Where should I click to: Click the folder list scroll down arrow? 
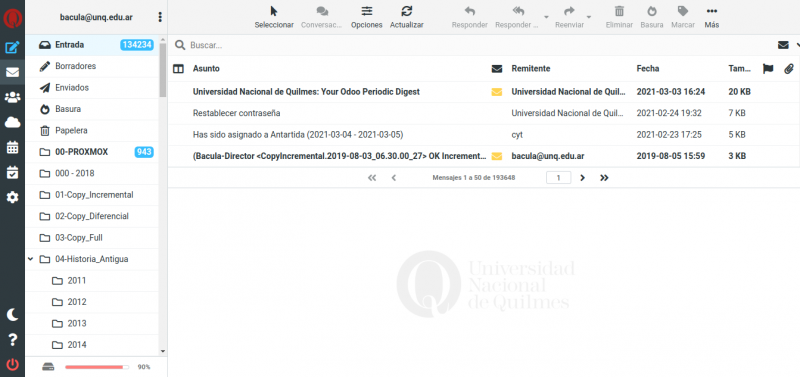pyautogui.click(x=163, y=351)
